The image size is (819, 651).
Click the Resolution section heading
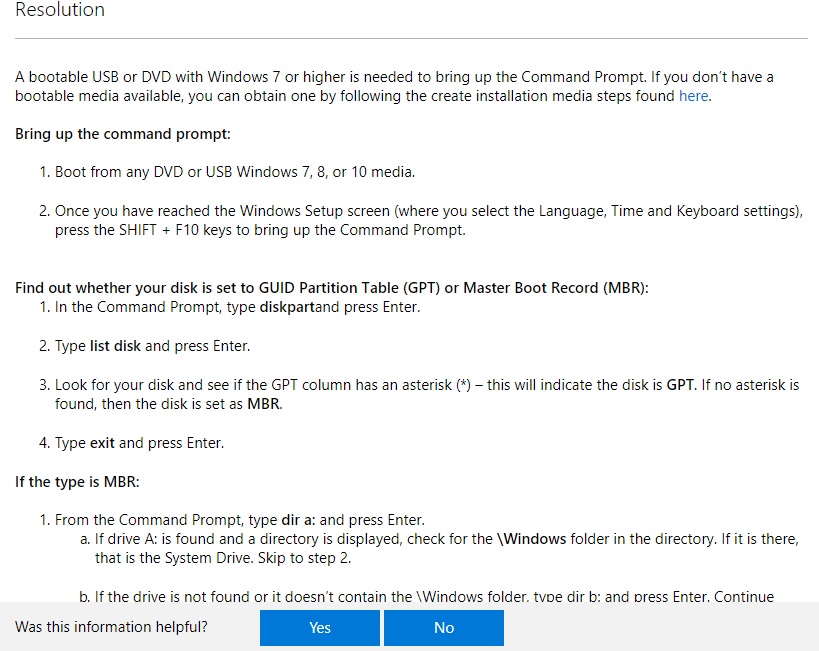pyautogui.click(x=60, y=9)
